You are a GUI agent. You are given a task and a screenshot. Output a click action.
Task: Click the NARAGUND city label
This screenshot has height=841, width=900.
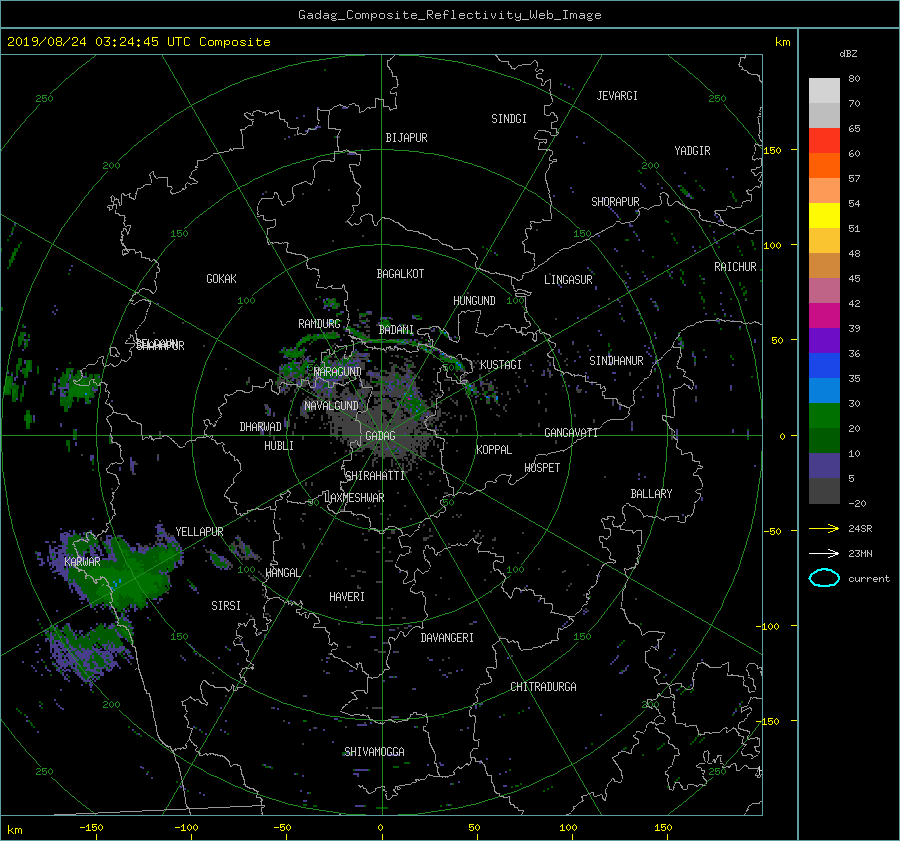(x=338, y=371)
